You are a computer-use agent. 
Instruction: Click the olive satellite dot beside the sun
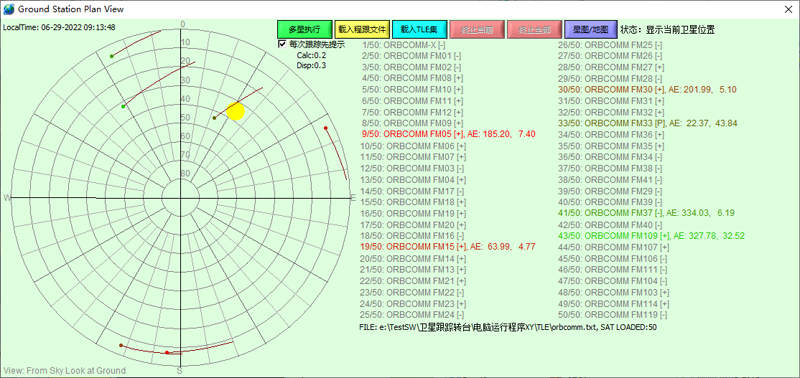point(214,118)
